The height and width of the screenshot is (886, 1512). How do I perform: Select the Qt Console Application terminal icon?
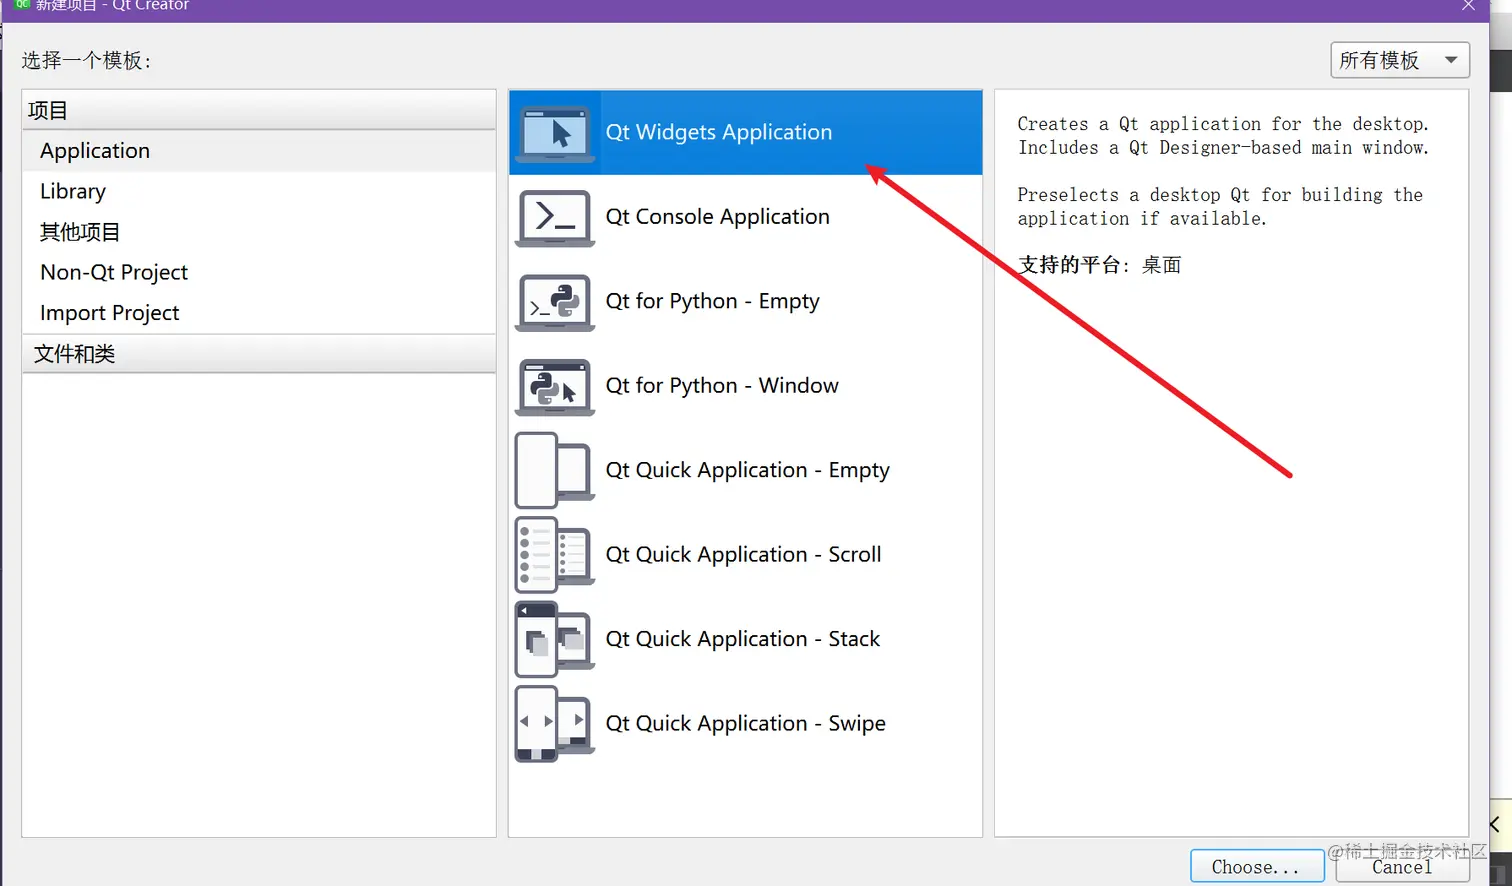pos(555,218)
